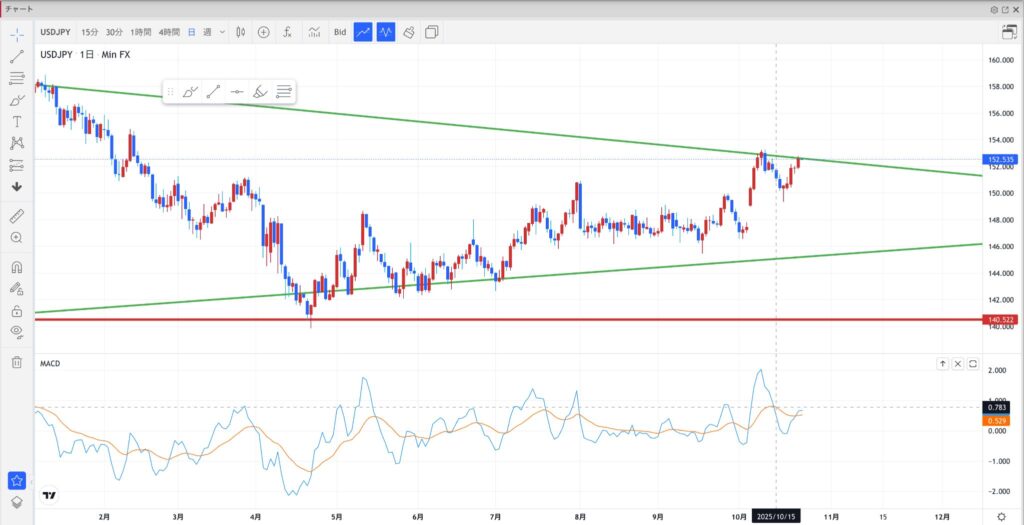
Task: Hide all drawings with eye icon
Action: click(17, 331)
